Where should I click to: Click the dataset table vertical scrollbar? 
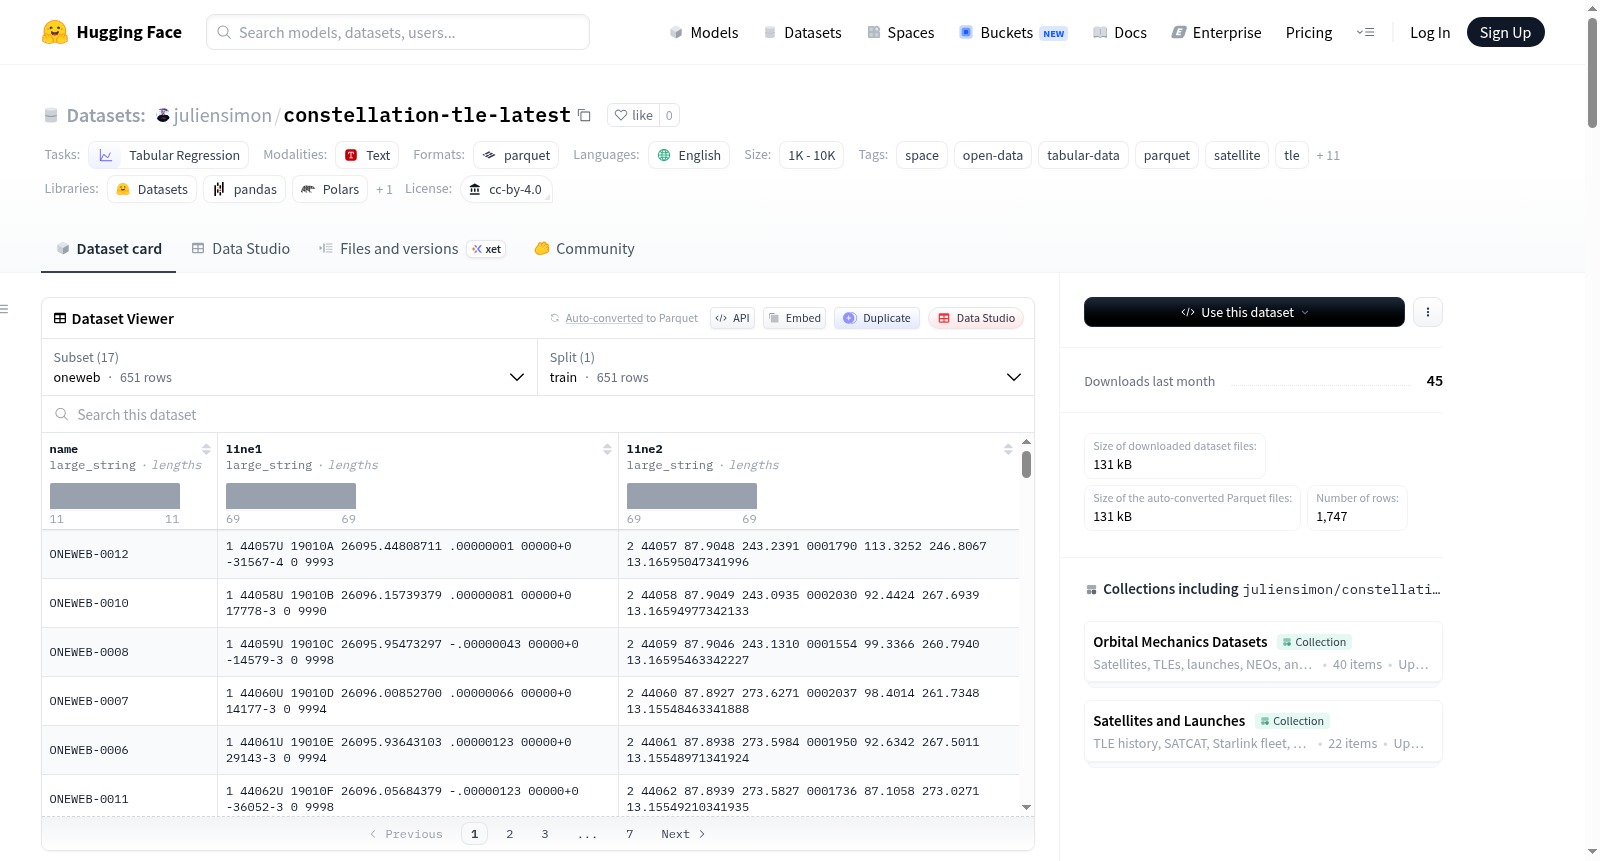click(1026, 465)
